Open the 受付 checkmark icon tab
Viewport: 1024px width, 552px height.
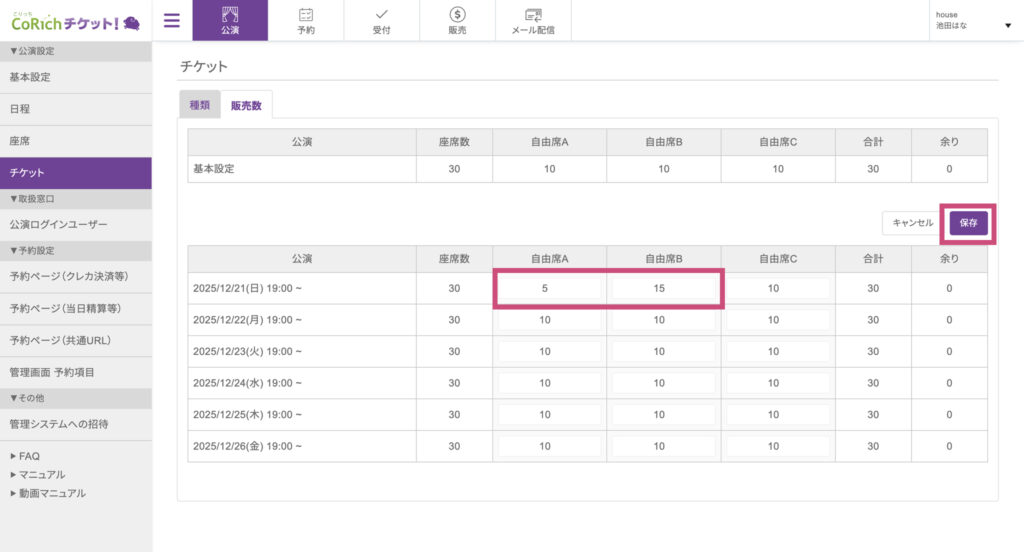pos(382,21)
